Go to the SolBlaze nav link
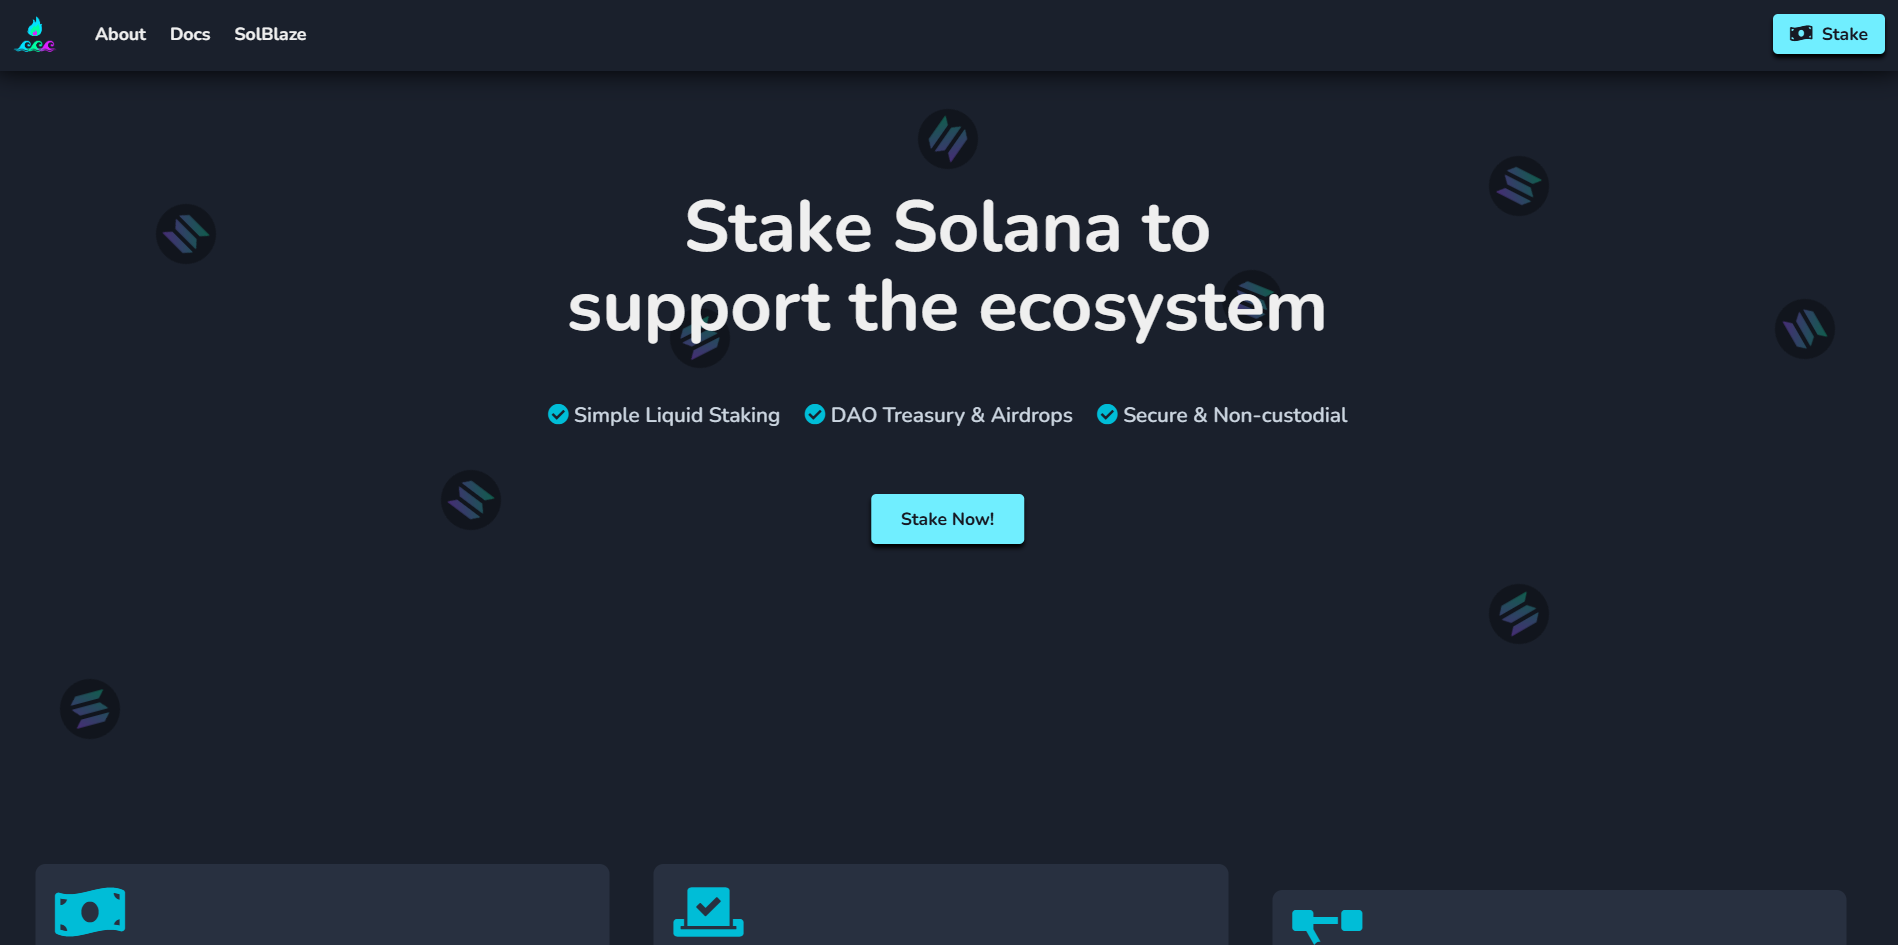1898x945 pixels. coord(270,34)
